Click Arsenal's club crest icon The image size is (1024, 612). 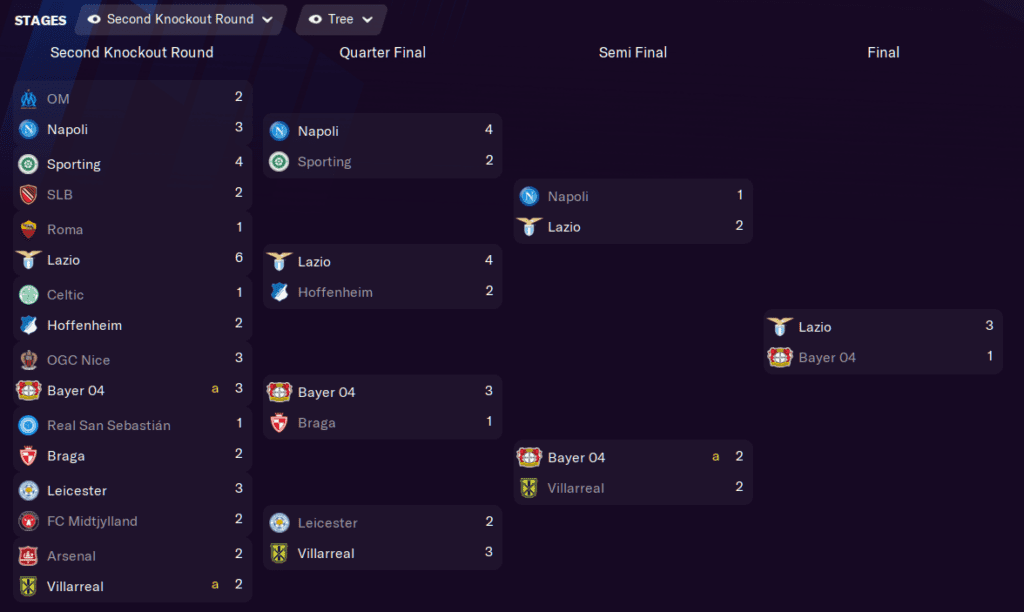tap(28, 555)
